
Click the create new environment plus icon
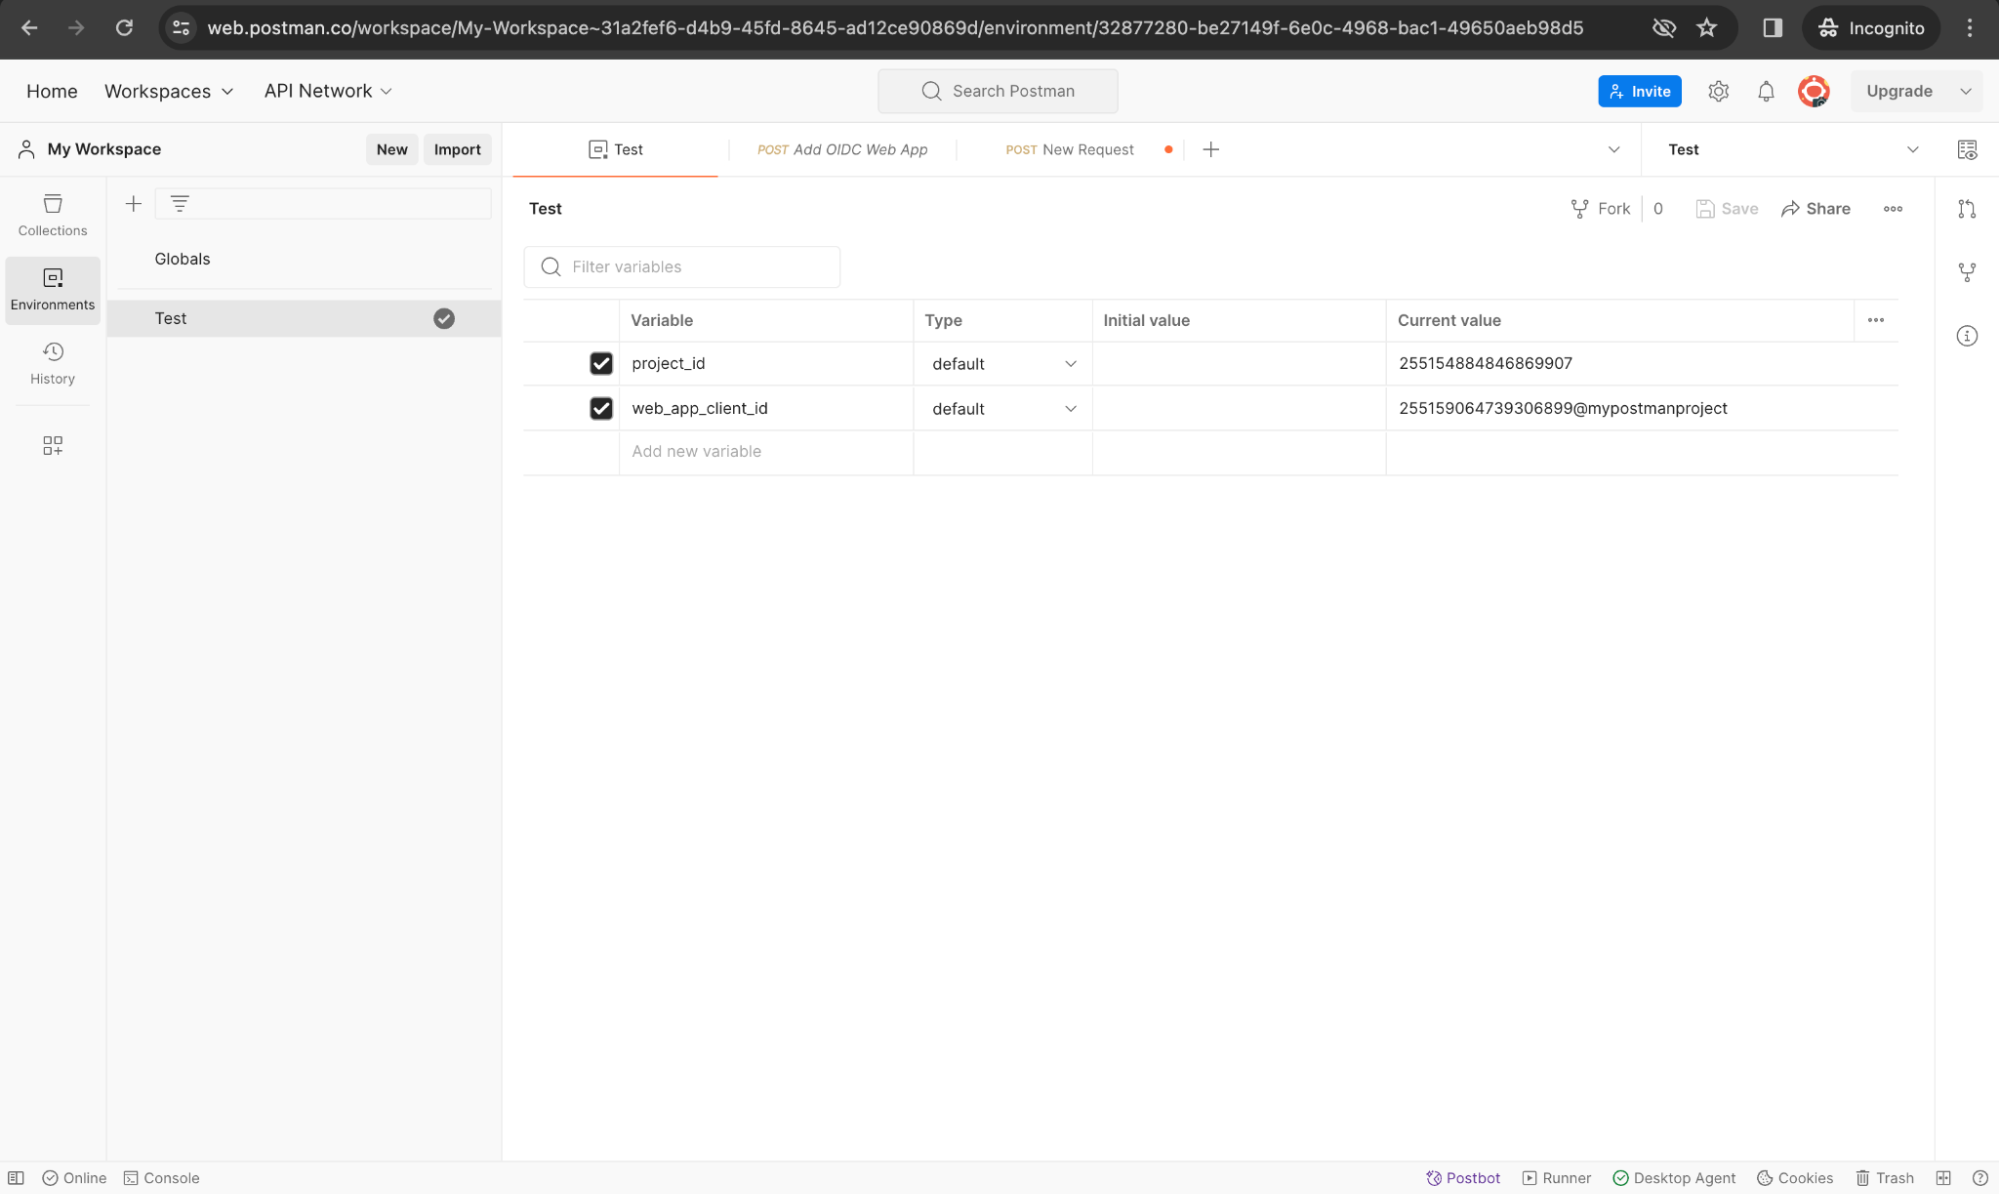click(133, 204)
